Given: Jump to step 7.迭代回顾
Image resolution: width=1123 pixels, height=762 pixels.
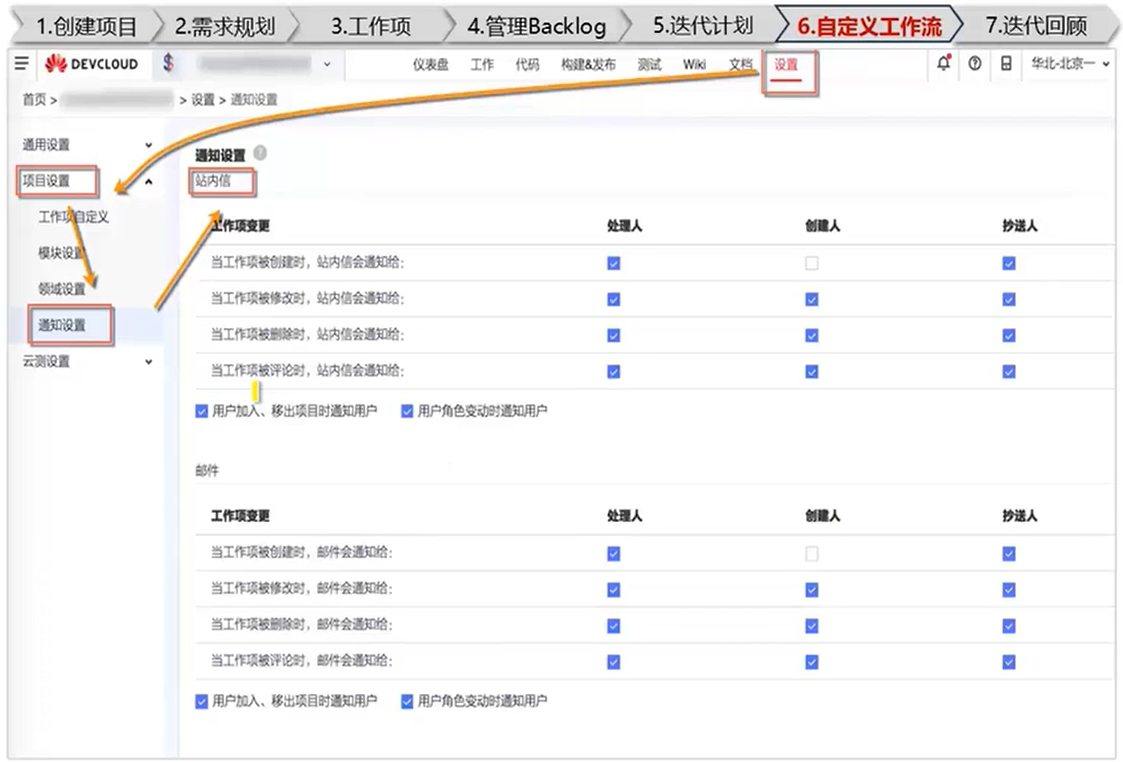Looking at the screenshot, I should click(x=1036, y=26).
